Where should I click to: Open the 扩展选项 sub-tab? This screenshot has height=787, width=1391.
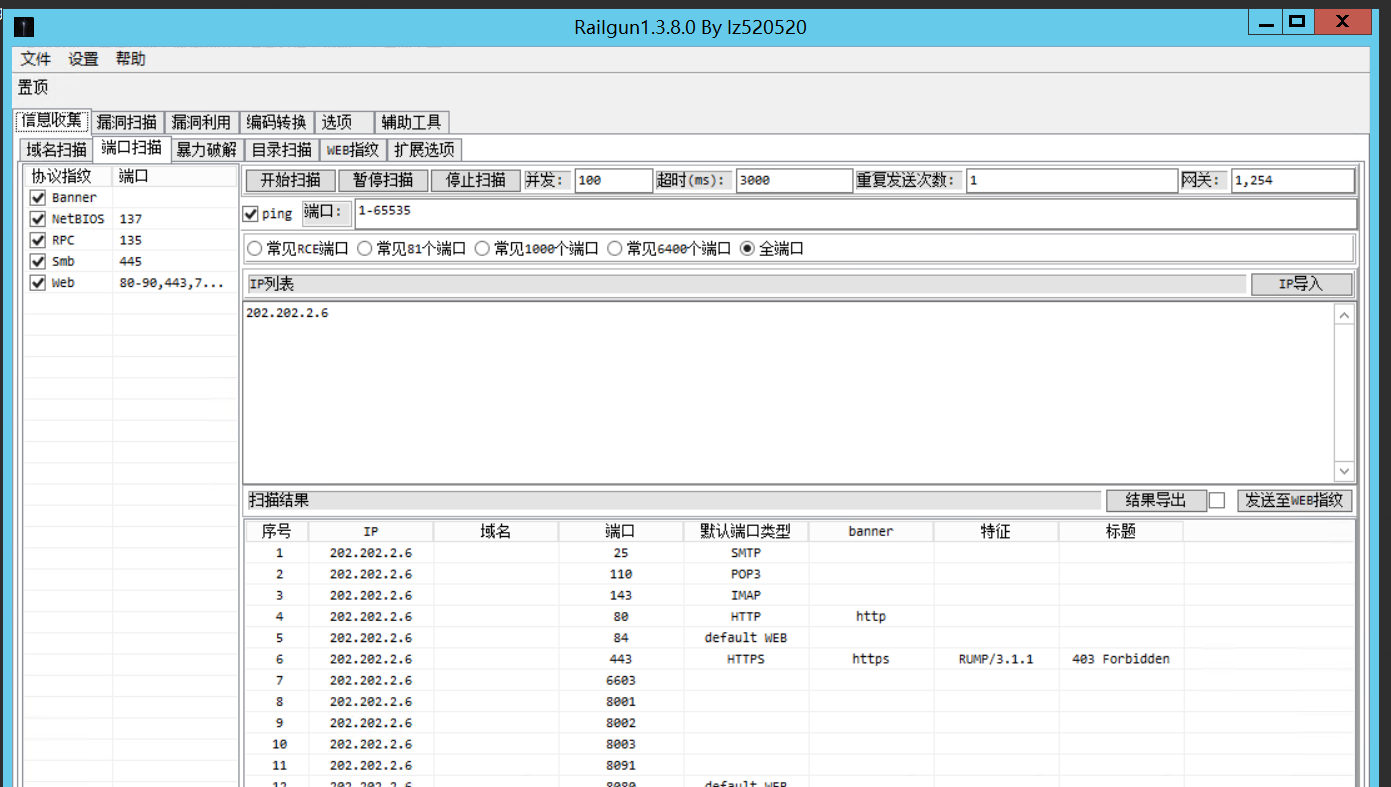coord(424,150)
